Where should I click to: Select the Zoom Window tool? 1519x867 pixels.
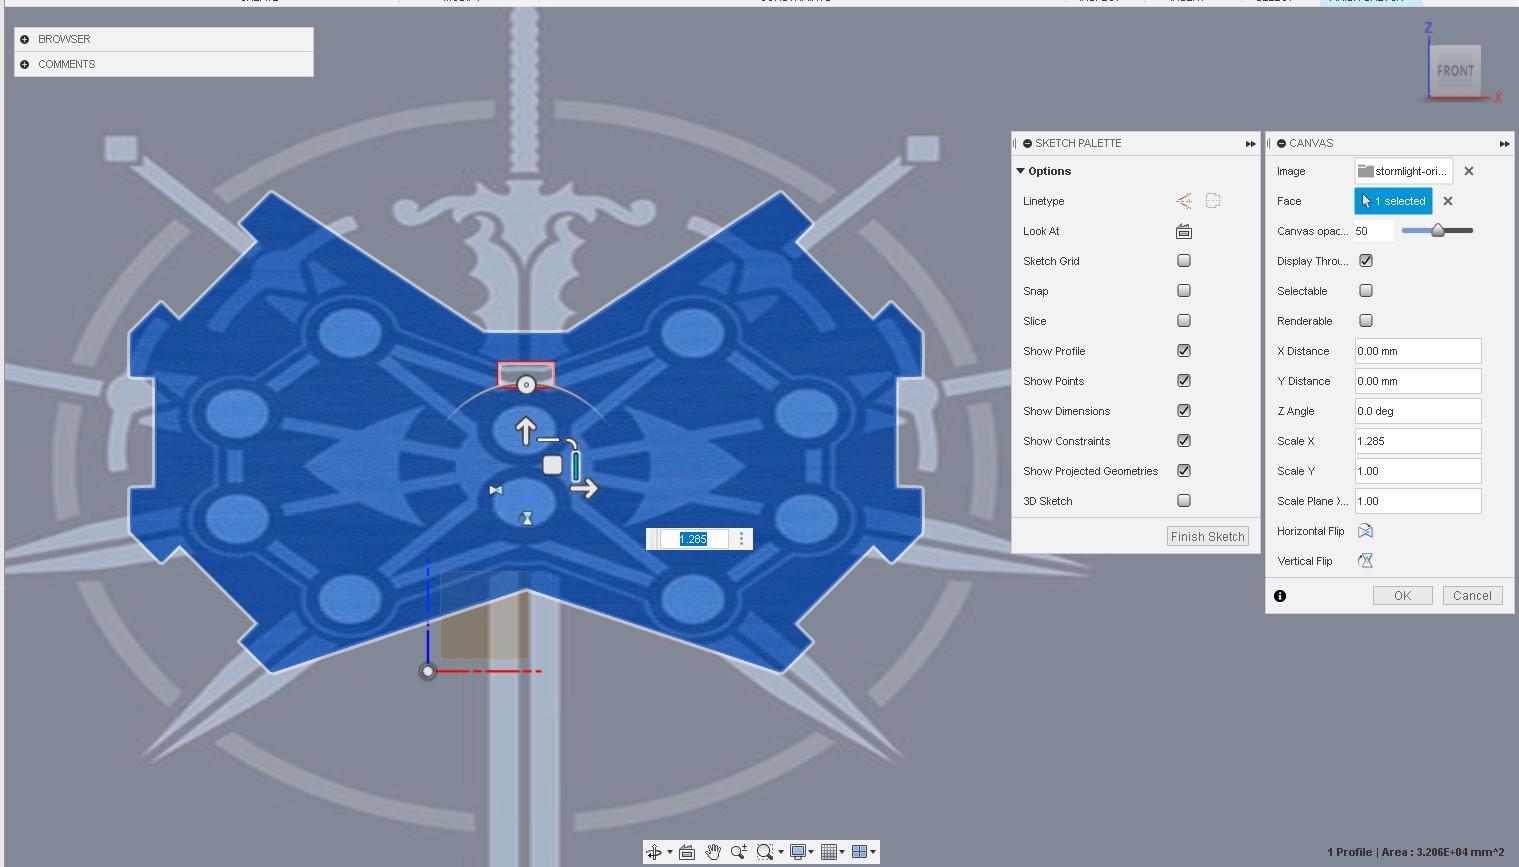[x=765, y=852]
